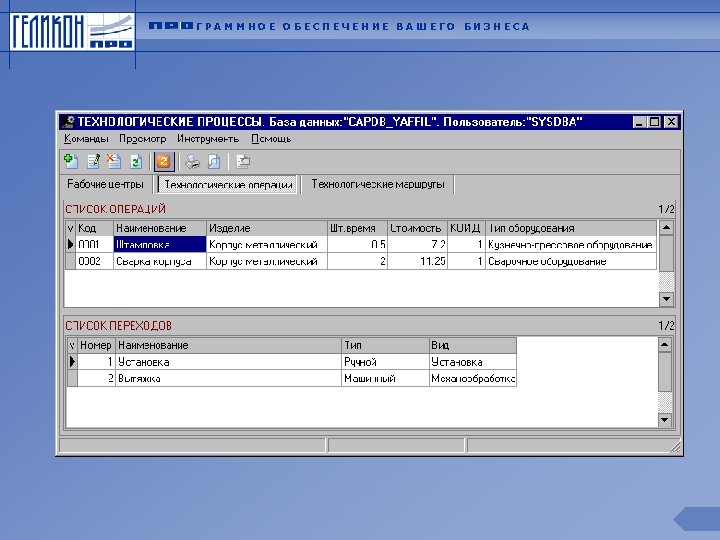Click the add new record icon

pos(71,161)
